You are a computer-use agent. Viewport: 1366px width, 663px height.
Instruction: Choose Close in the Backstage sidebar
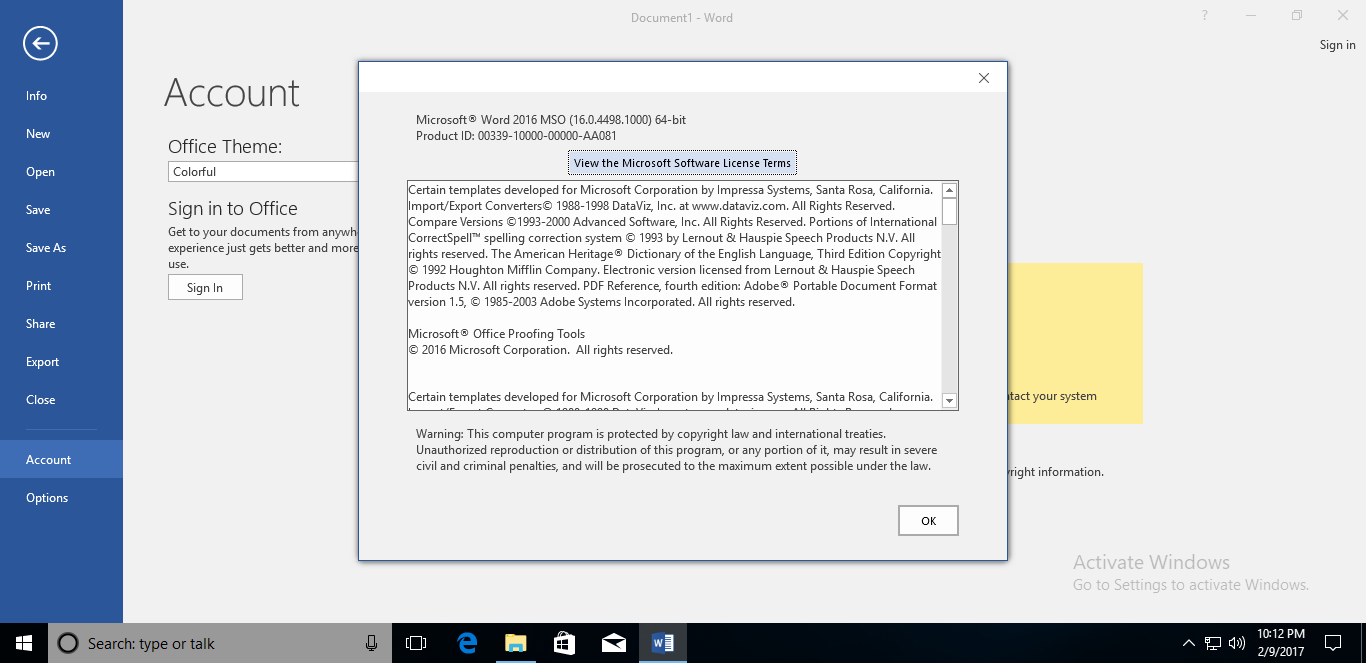pos(61,400)
